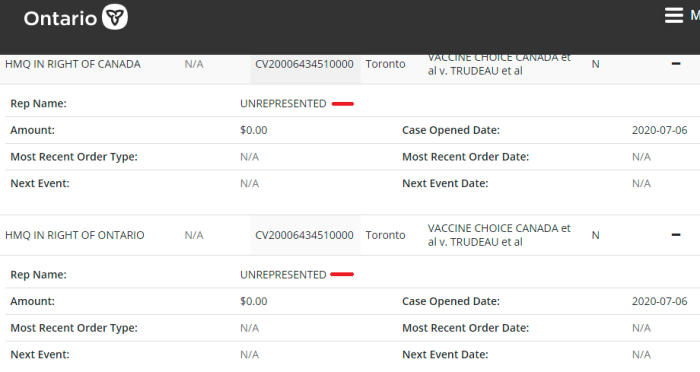Click UNREPRESENTED under HMQ IN RIGHT OF CANADA
The width and height of the screenshot is (700, 372).
283,104
